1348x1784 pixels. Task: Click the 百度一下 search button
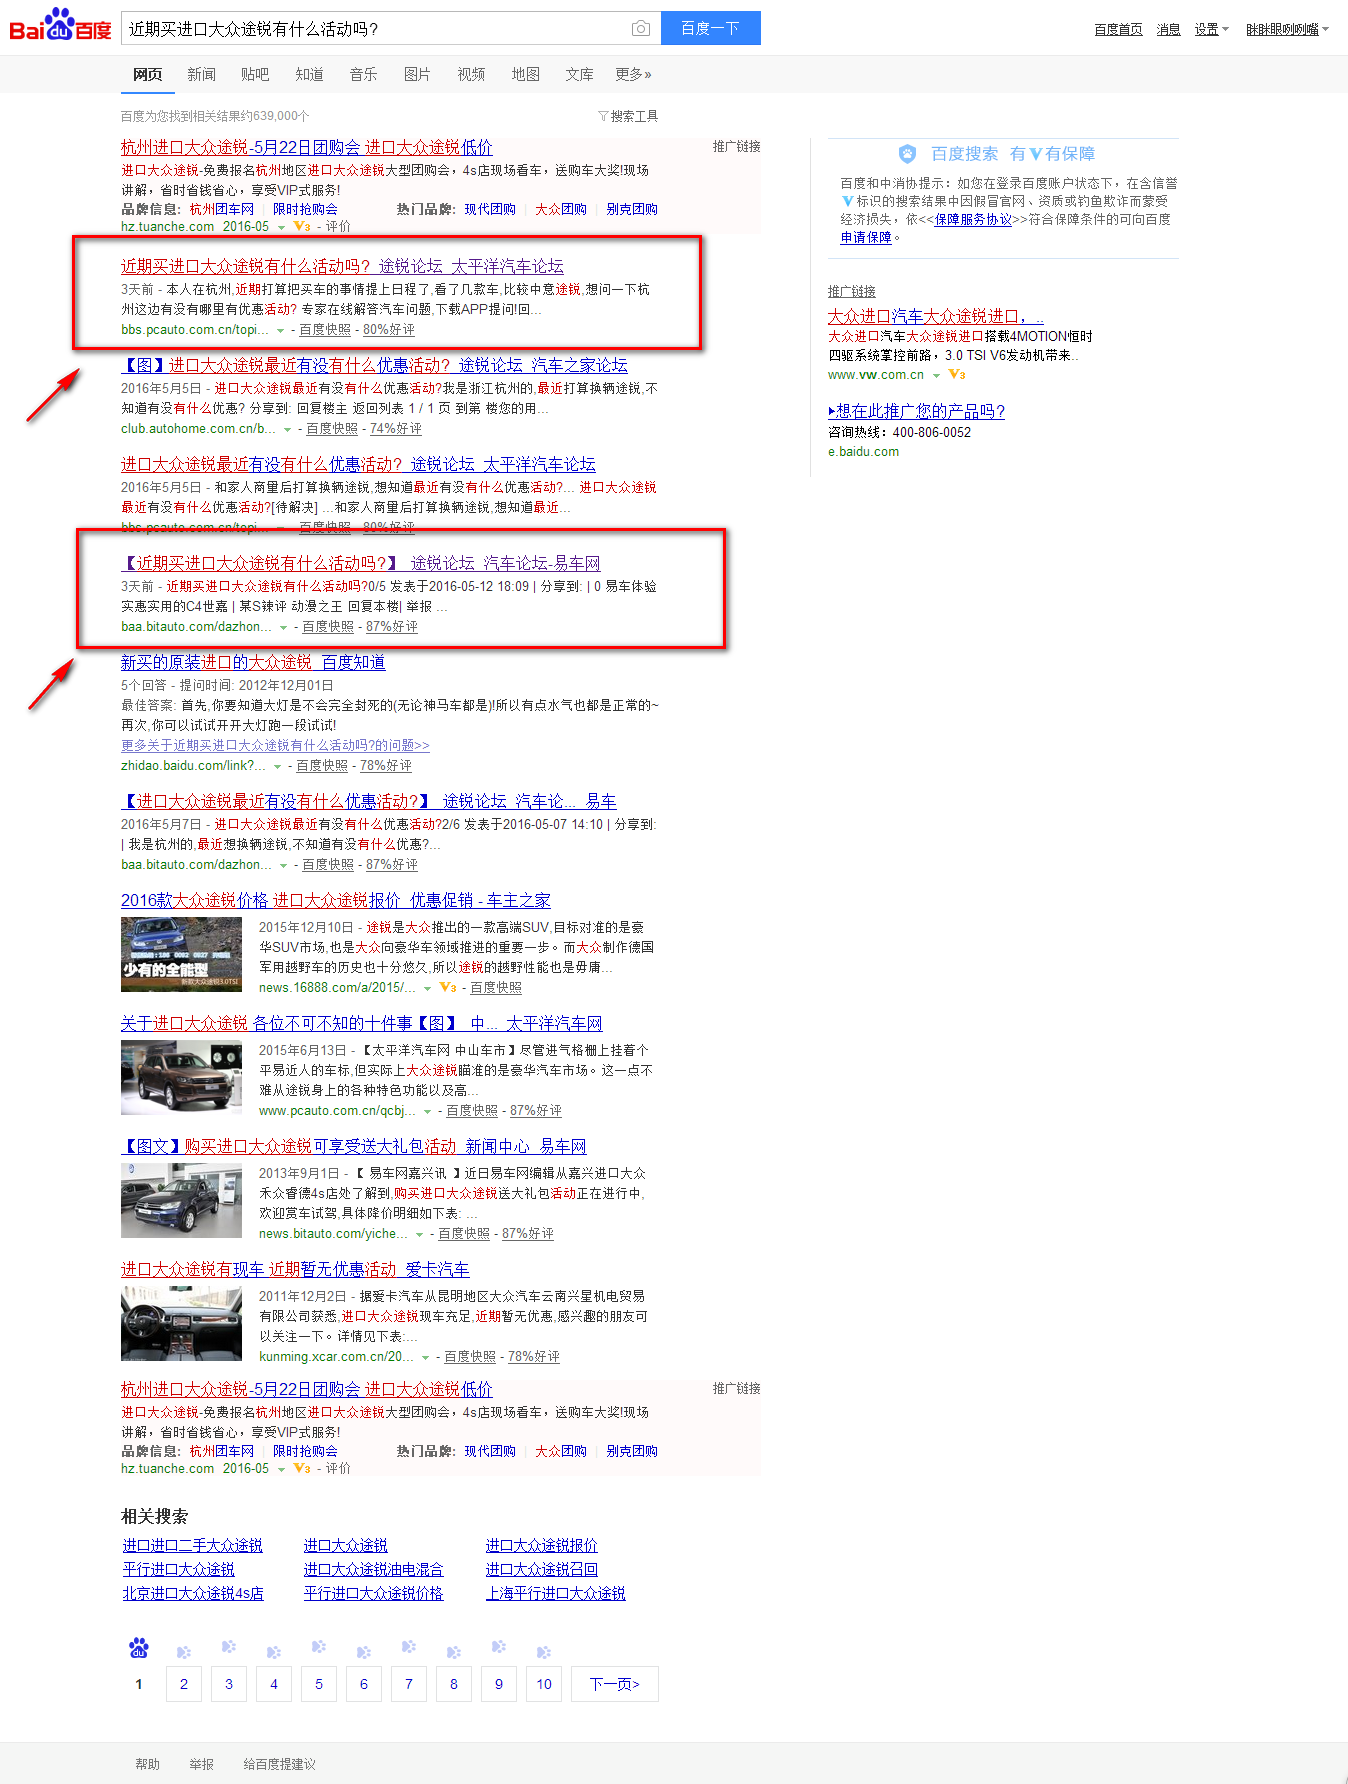click(710, 28)
